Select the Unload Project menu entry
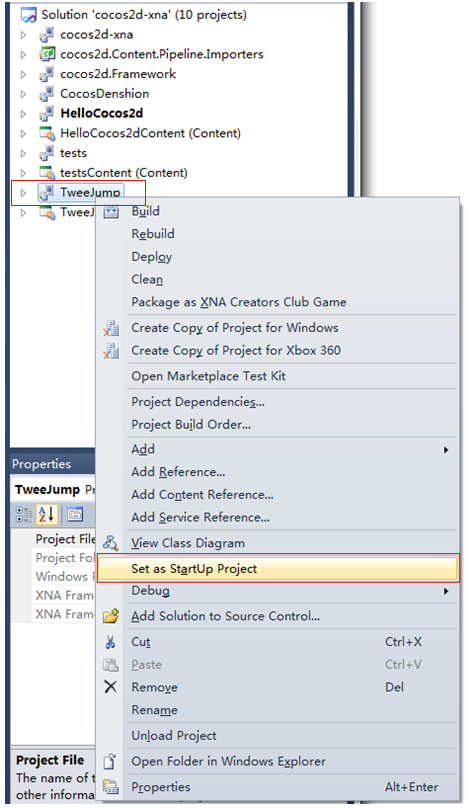The height and width of the screenshot is (808, 470). pyautogui.click(x=174, y=735)
